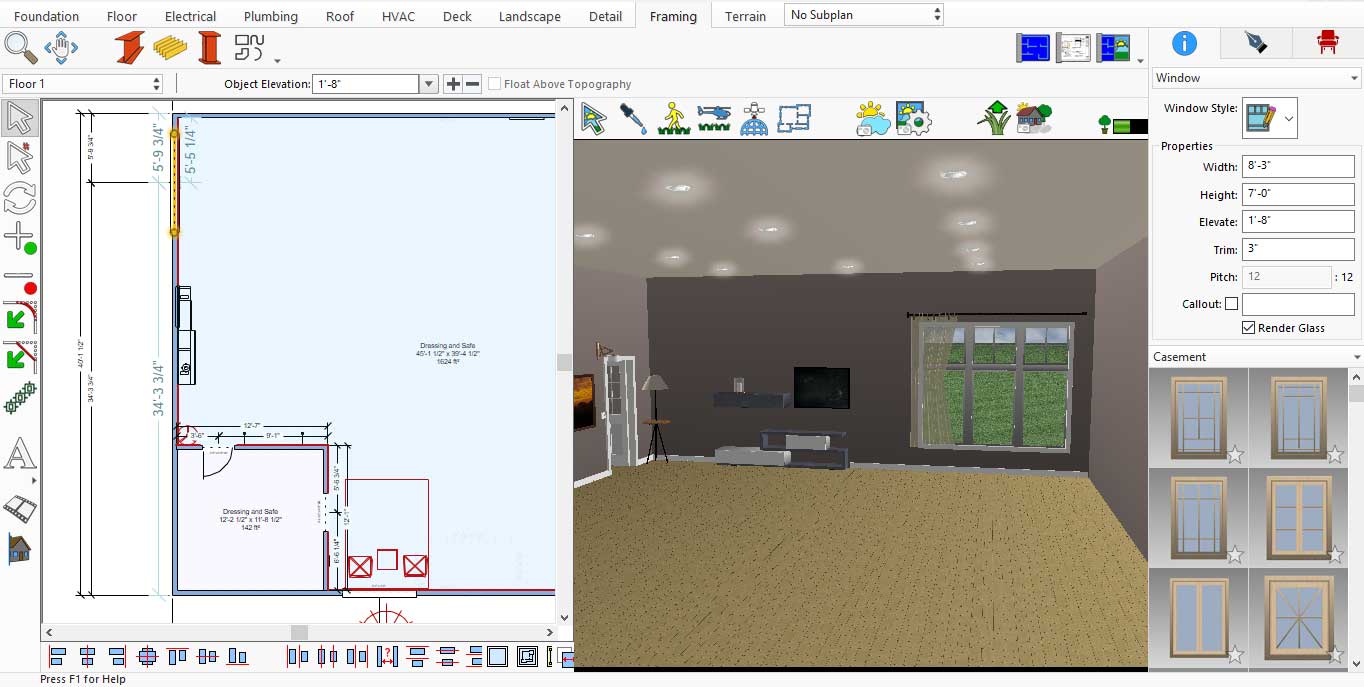
Task: Open the Casement category dropdown
Action: coord(1256,356)
